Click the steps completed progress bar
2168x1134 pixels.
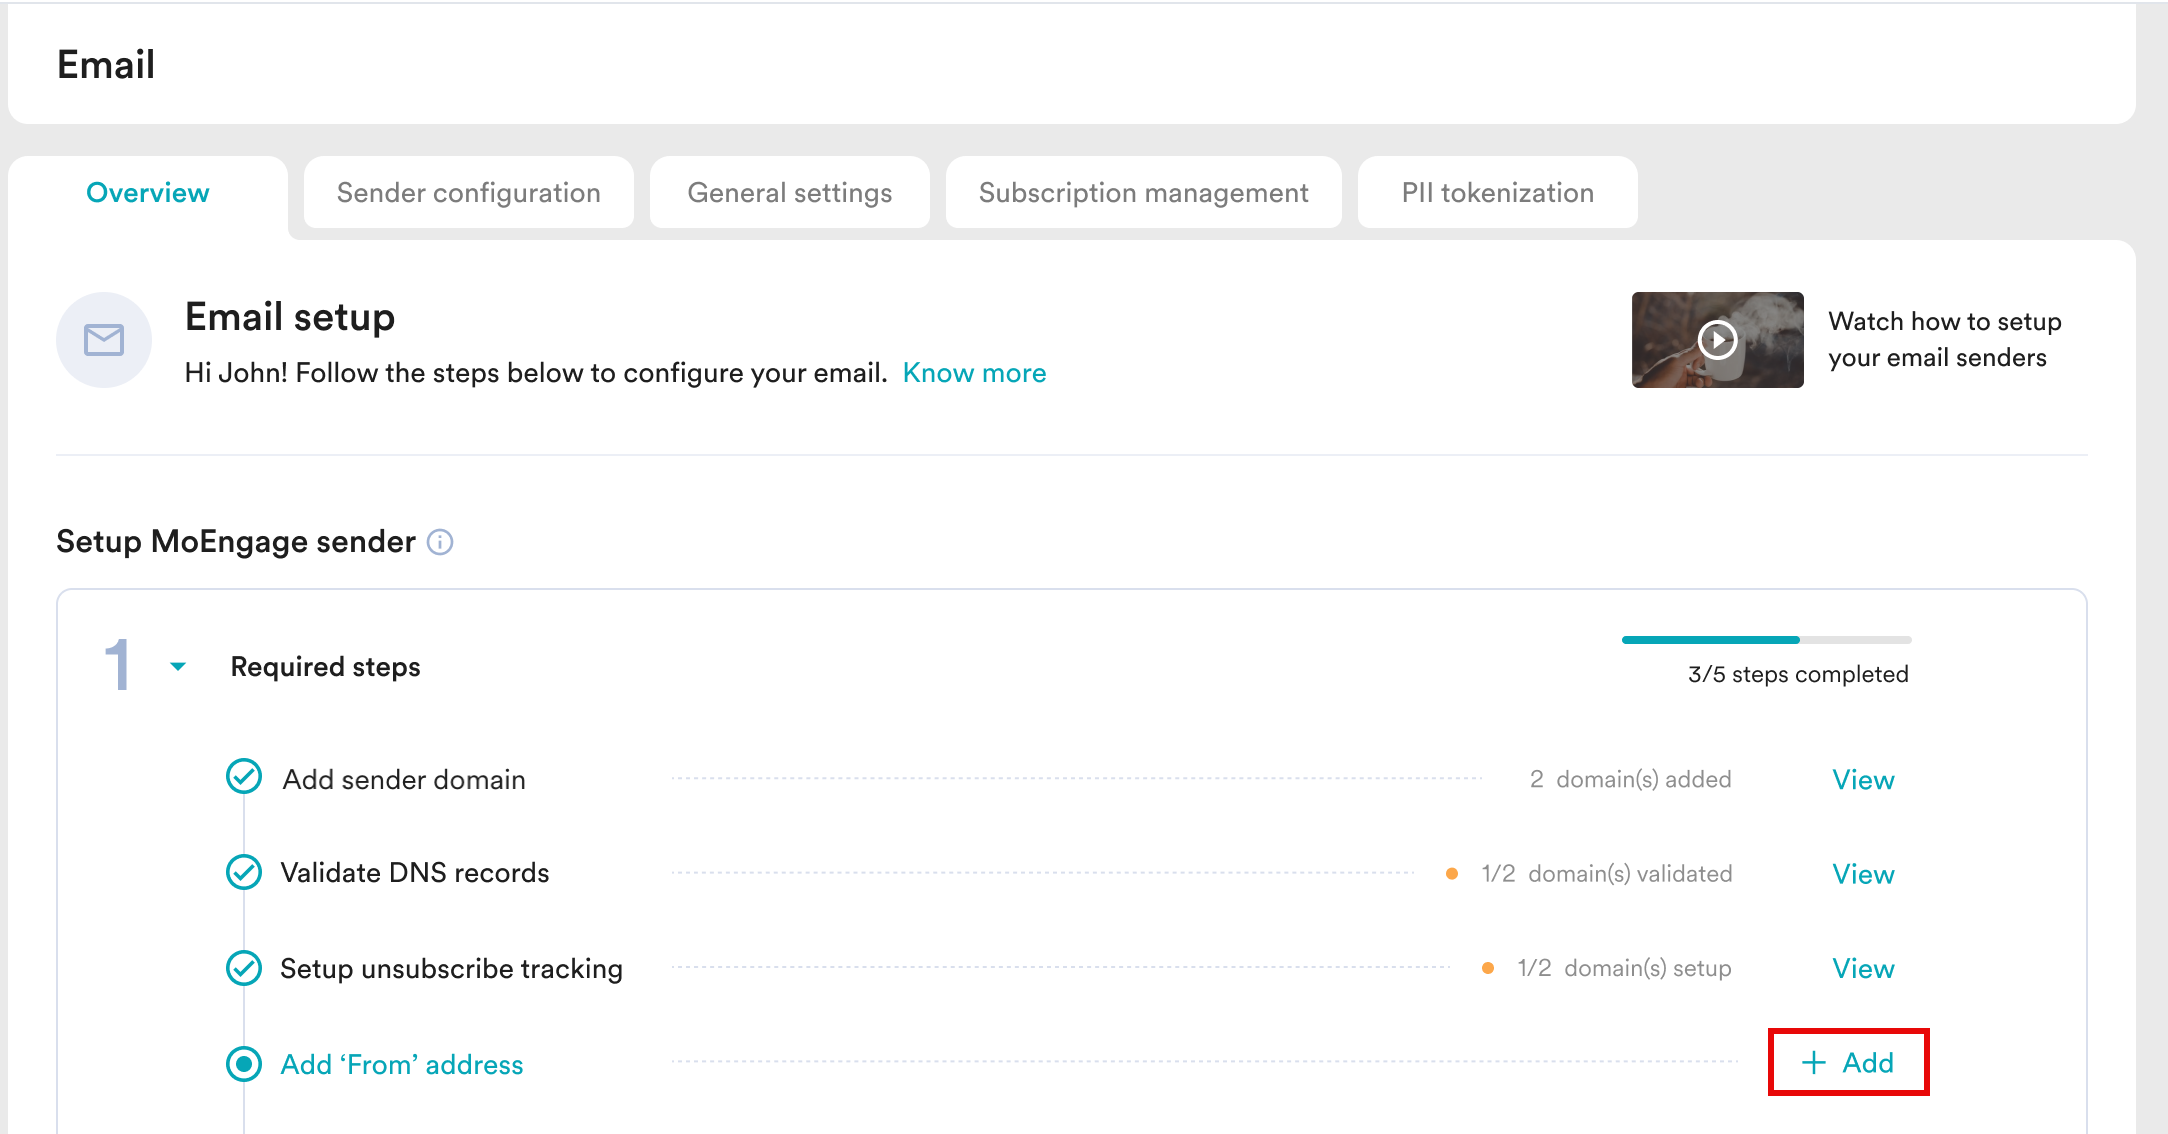pyautogui.click(x=1766, y=640)
